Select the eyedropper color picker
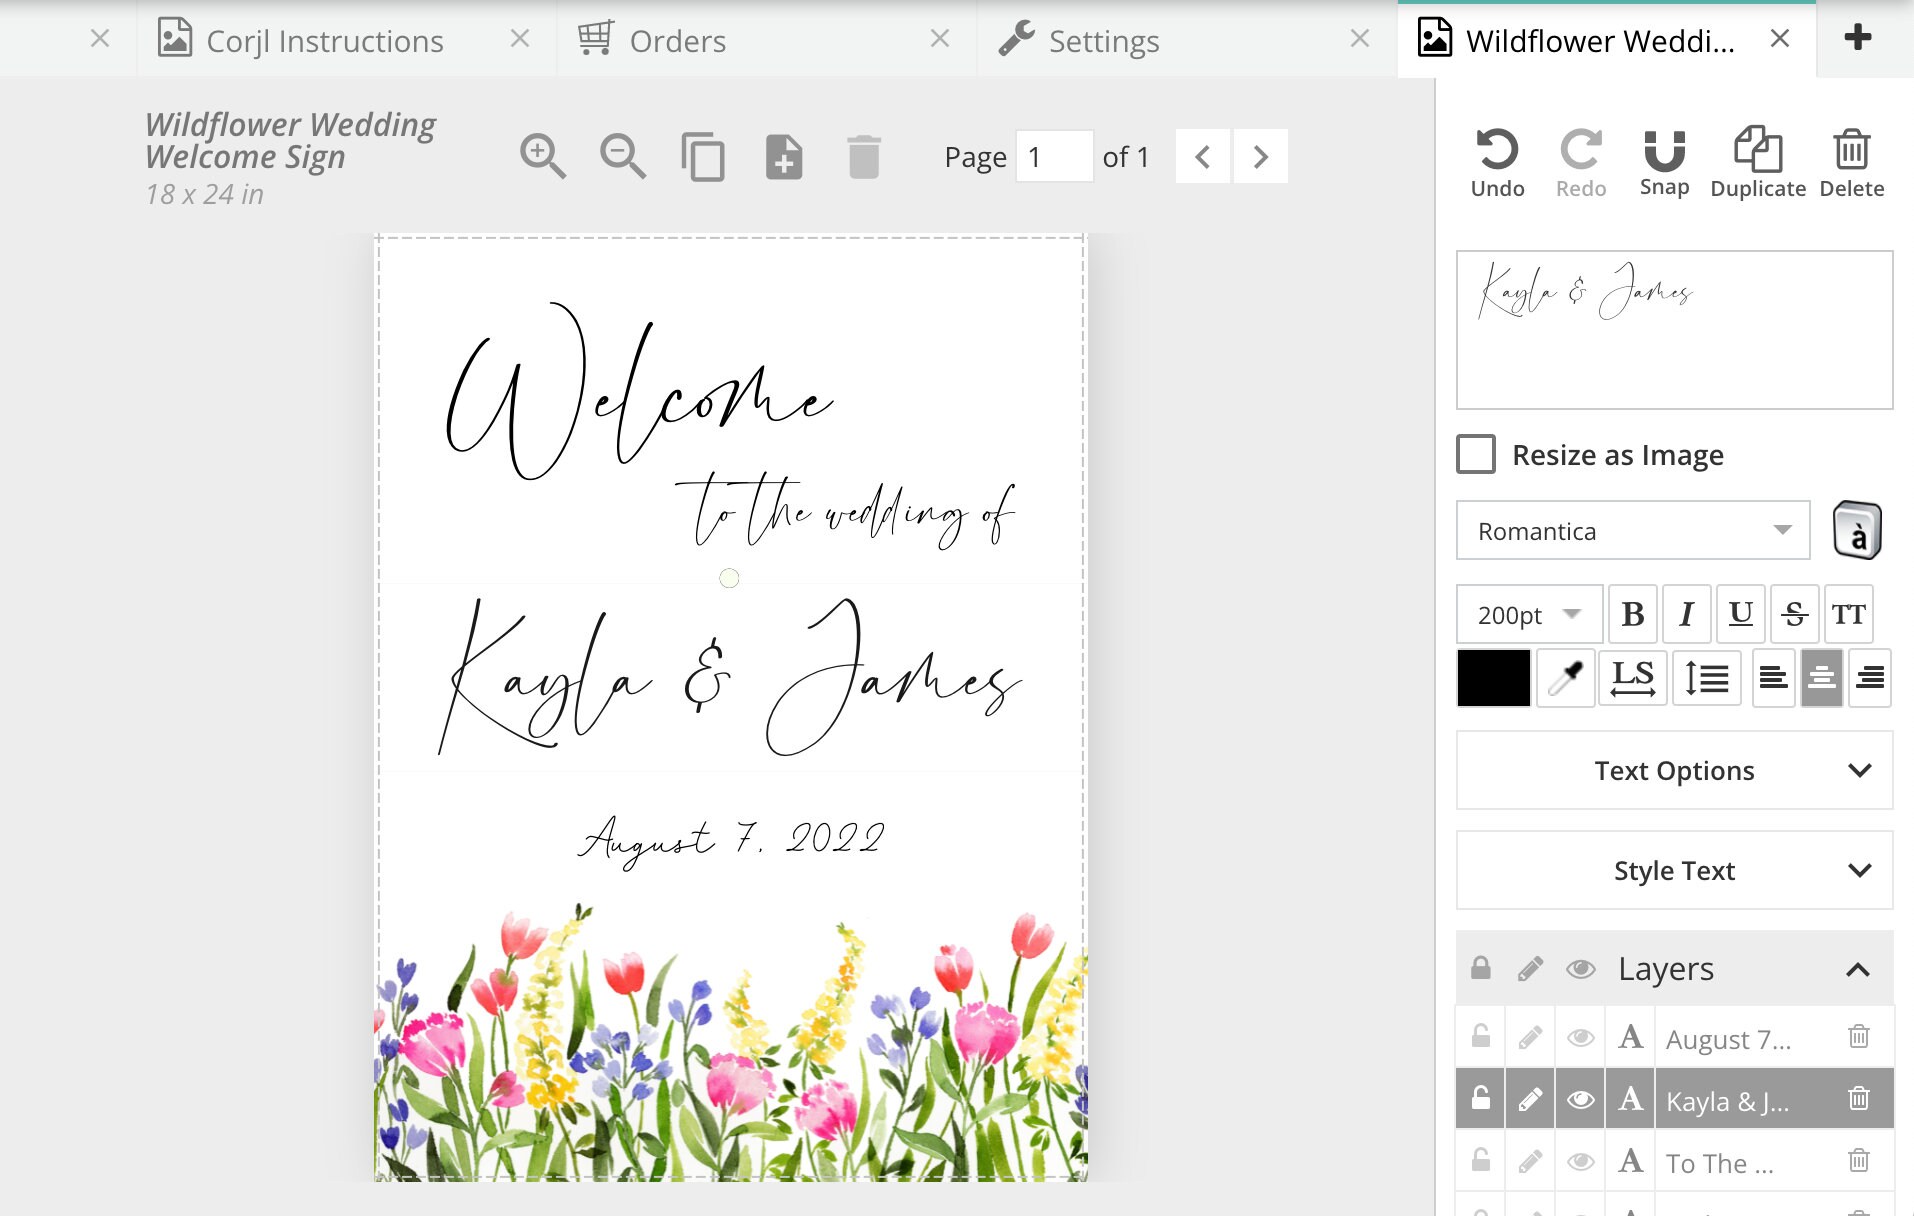The image size is (1914, 1216). 1565,677
